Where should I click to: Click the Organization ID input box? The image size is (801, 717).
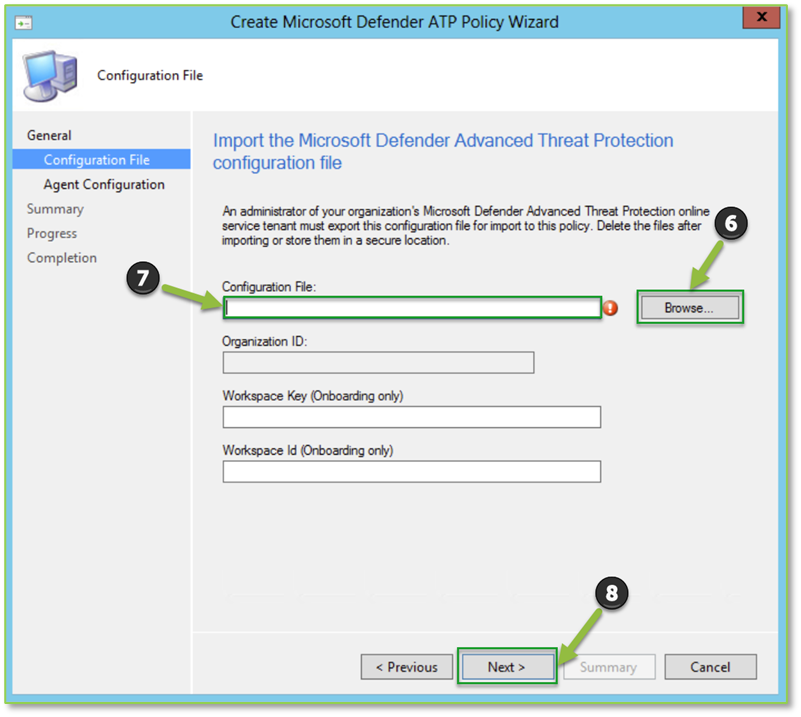point(378,362)
